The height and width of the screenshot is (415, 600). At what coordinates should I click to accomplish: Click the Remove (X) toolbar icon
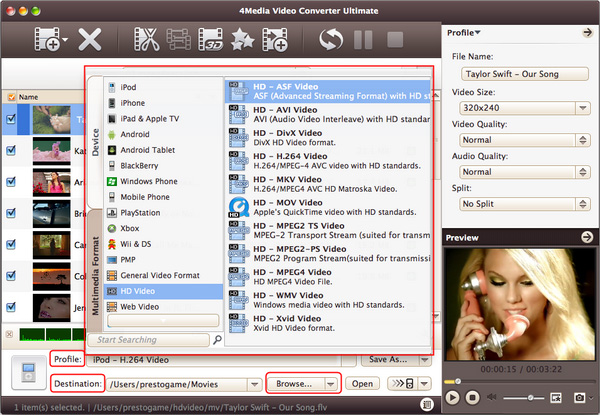[91, 40]
